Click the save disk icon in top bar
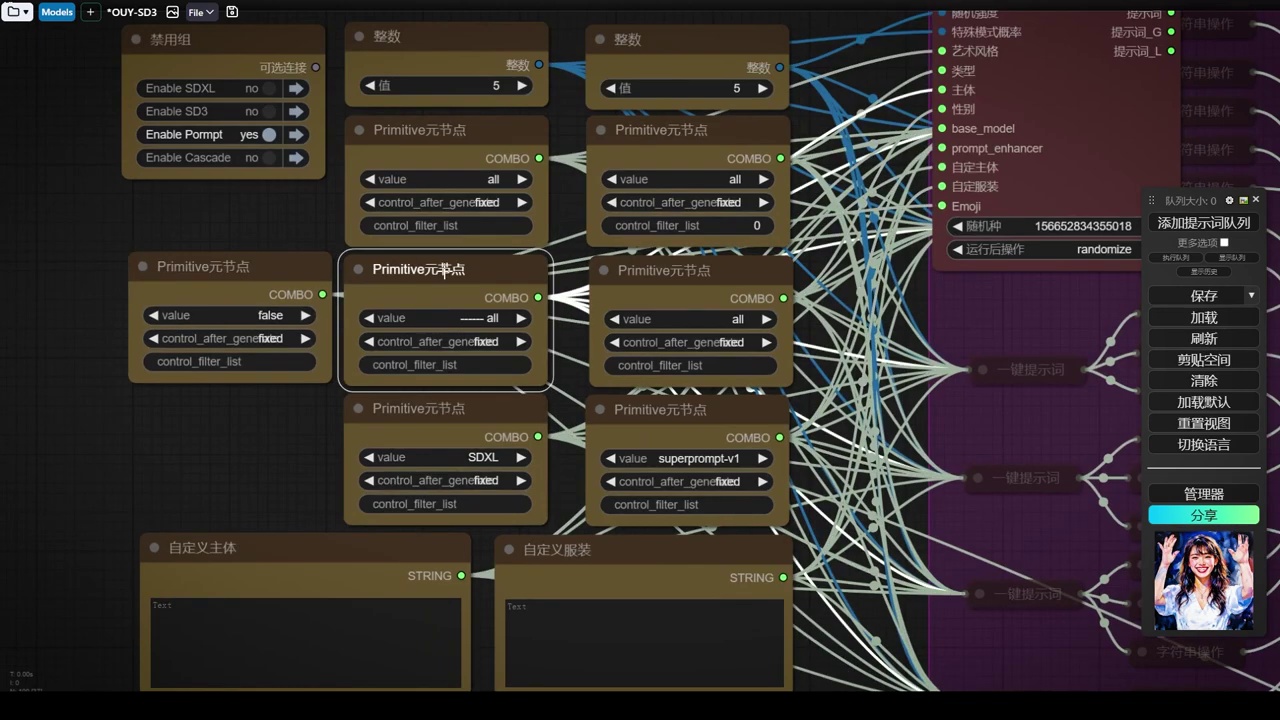Image resolution: width=1280 pixels, height=720 pixels. click(x=232, y=12)
